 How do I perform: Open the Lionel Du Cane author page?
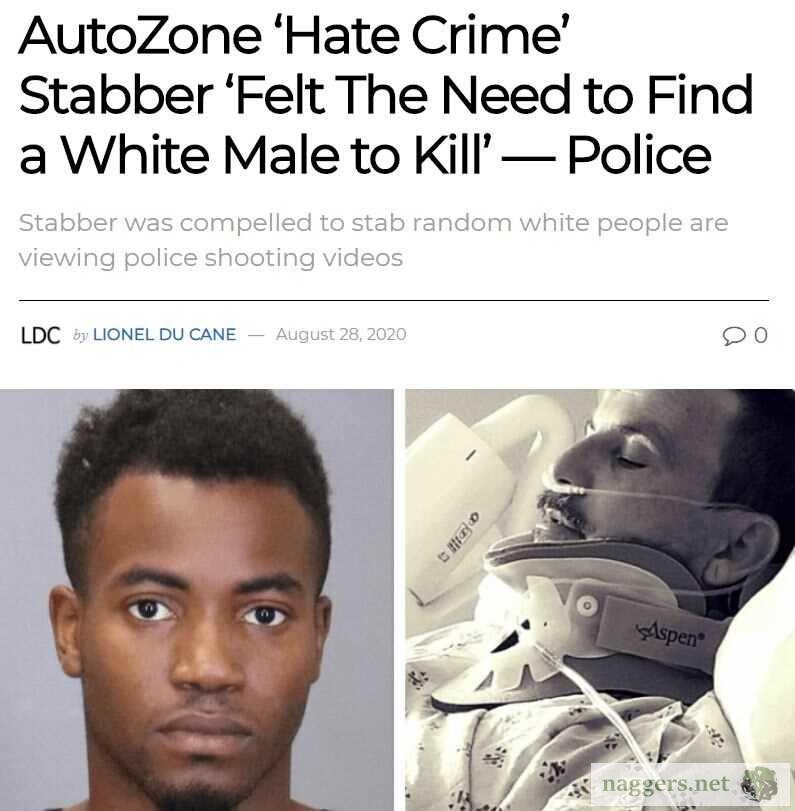164,334
